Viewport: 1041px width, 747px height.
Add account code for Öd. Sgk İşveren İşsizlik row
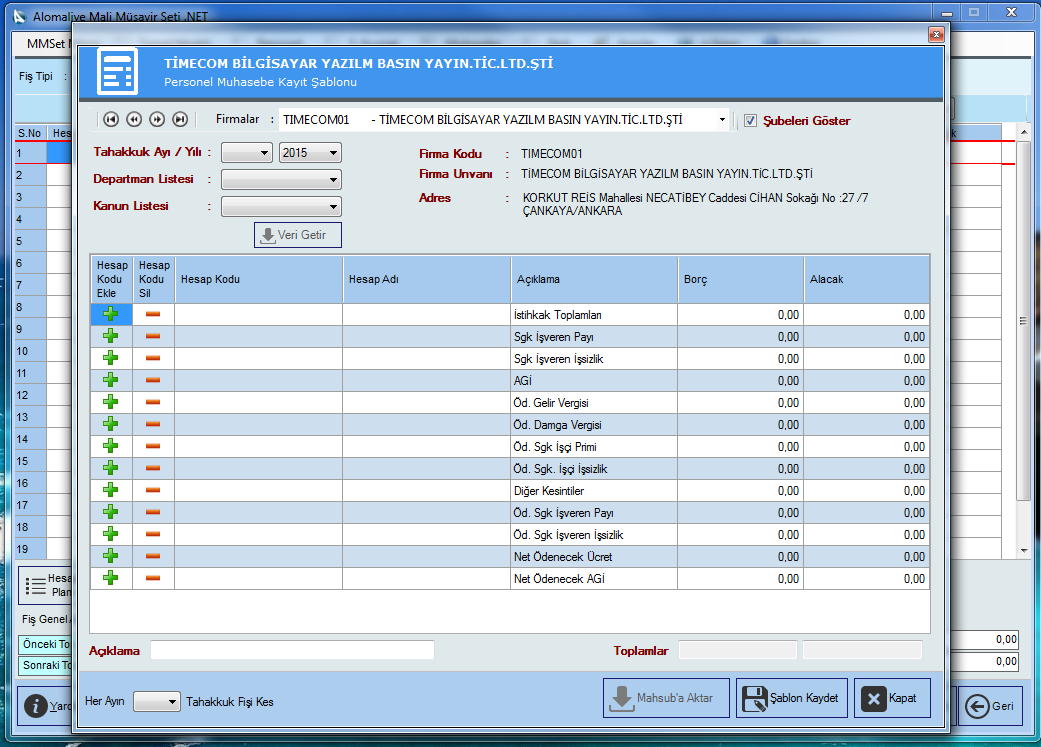point(111,534)
